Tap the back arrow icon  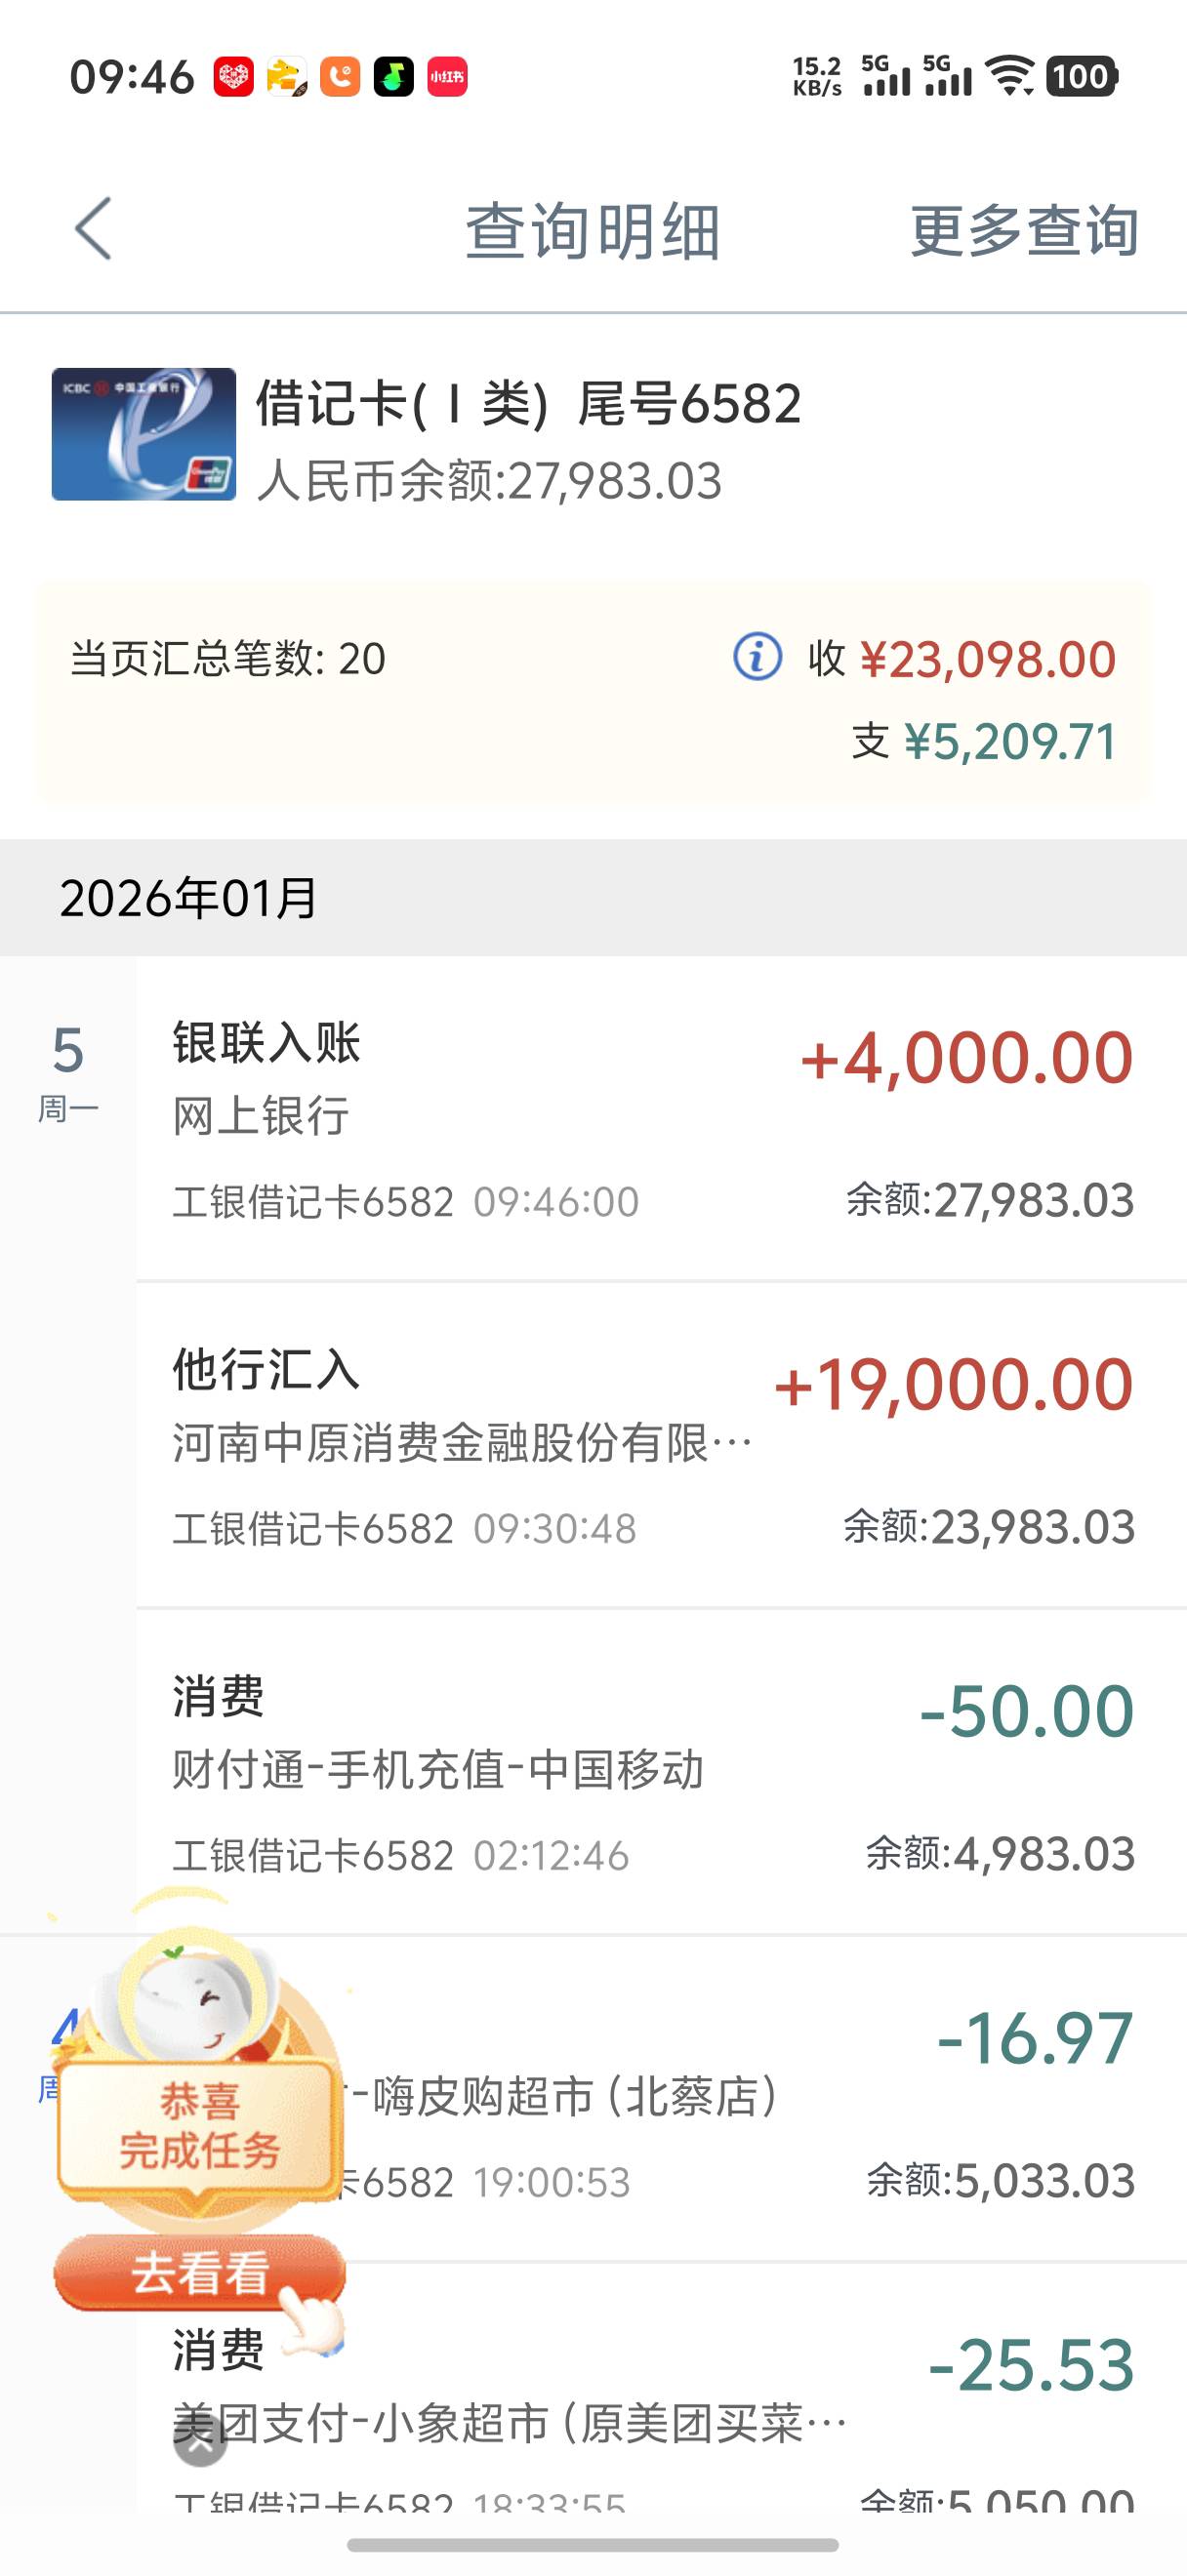[x=93, y=229]
